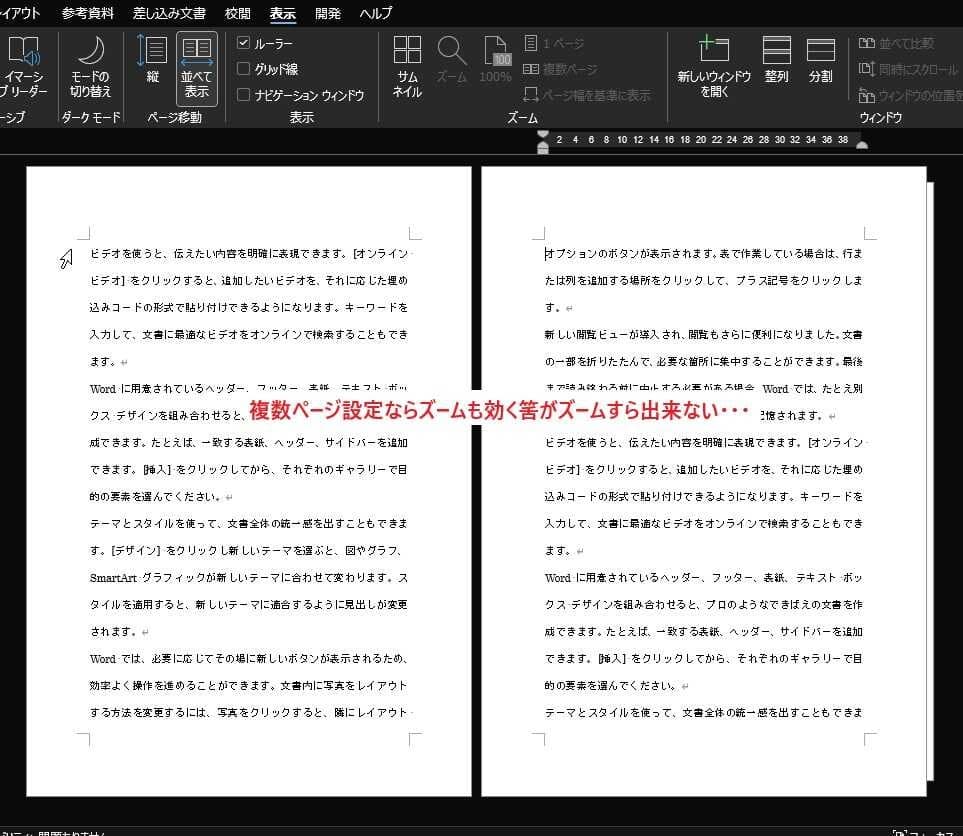Click the 分割 split window icon
963x836 pixels.
pos(820,61)
